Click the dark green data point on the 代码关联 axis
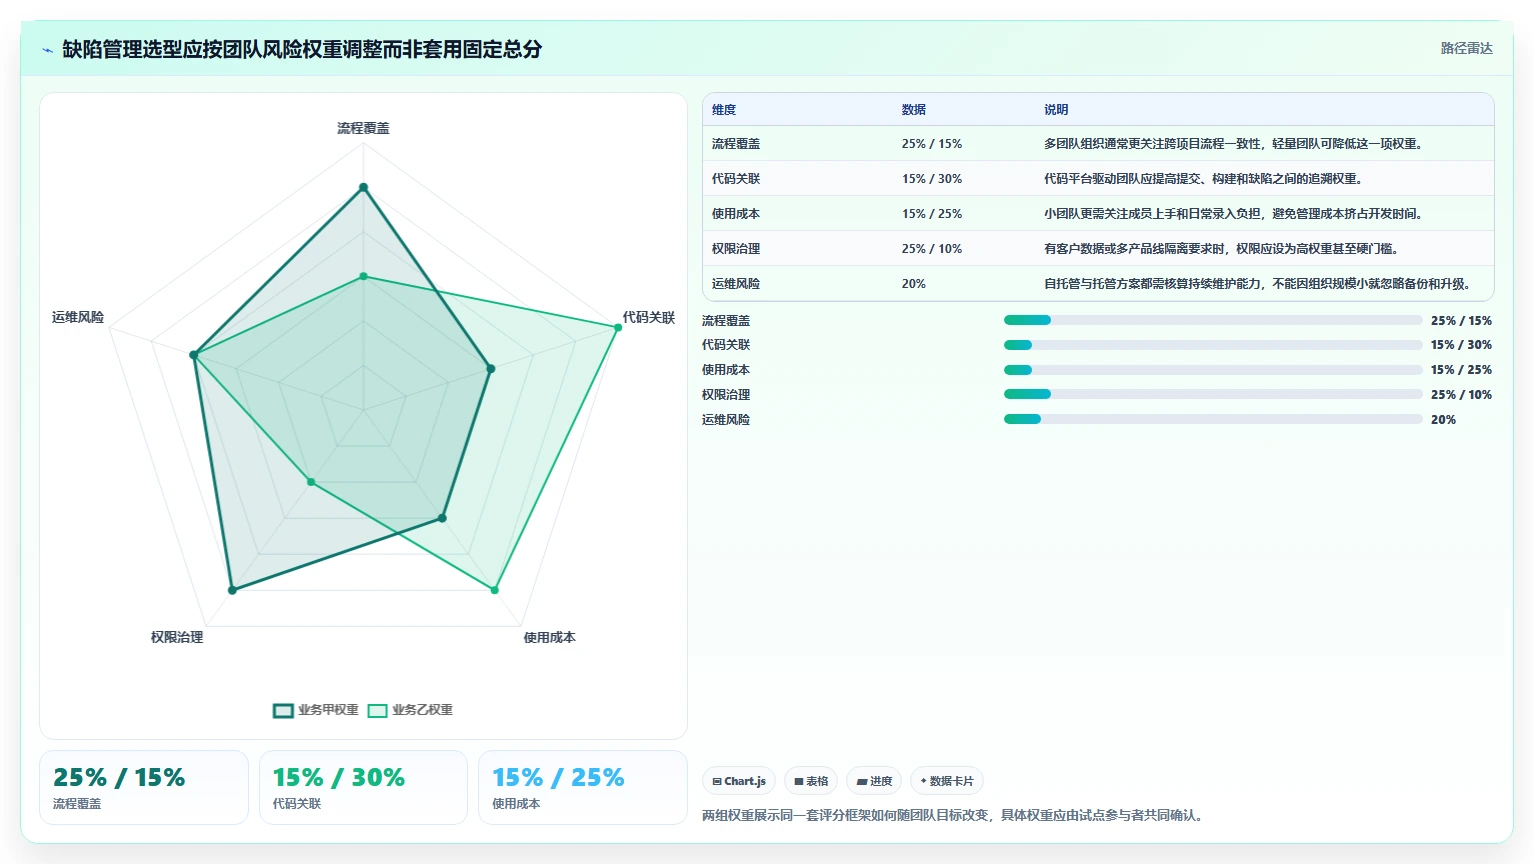Image resolution: width=1534 pixels, height=864 pixels. [490, 368]
